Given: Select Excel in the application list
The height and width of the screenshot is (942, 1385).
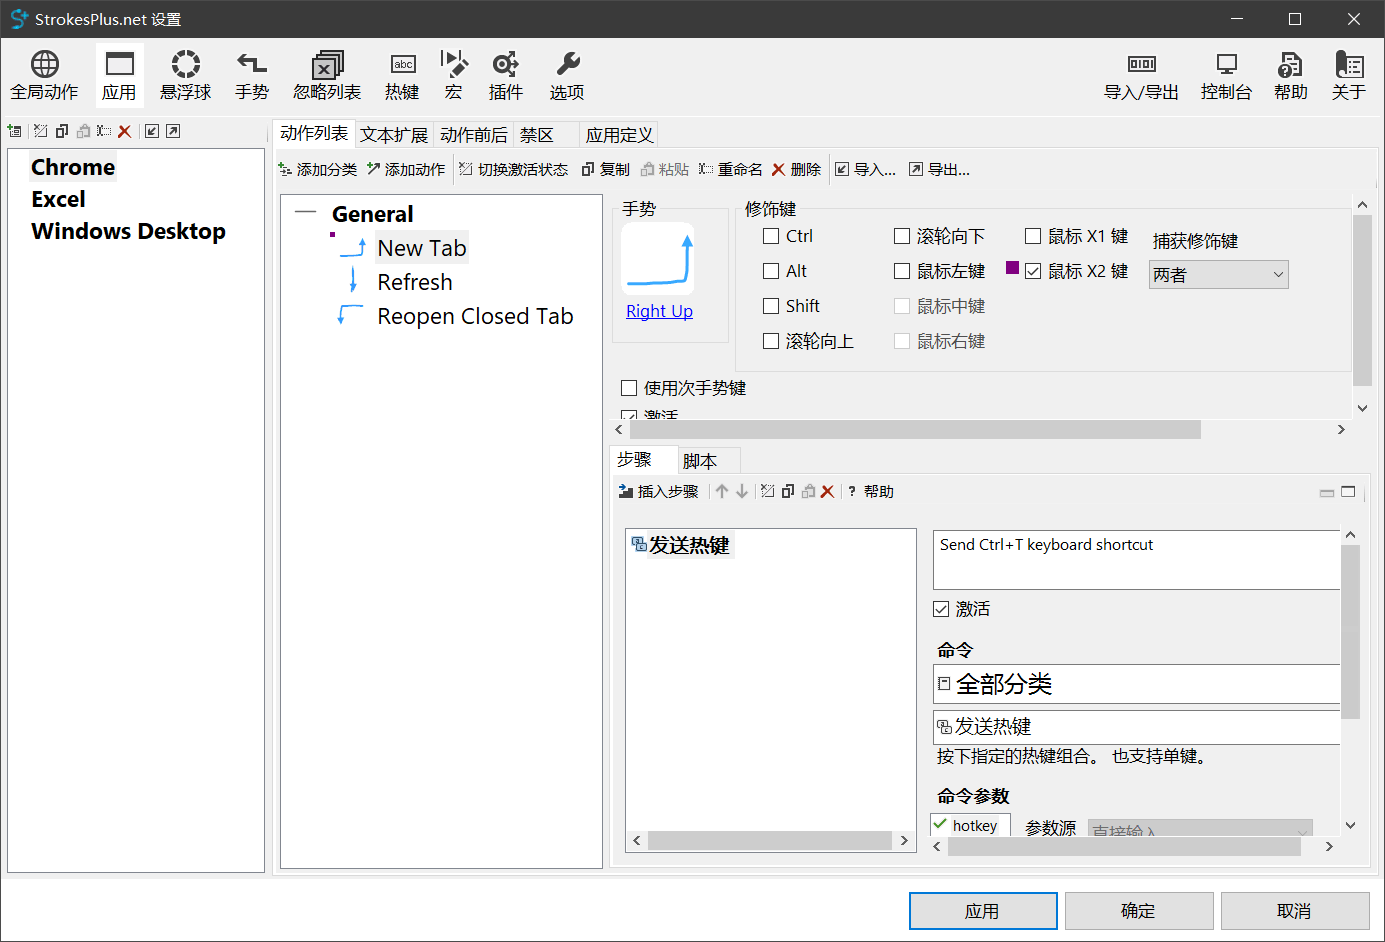Looking at the screenshot, I should [x=58, y=199].
